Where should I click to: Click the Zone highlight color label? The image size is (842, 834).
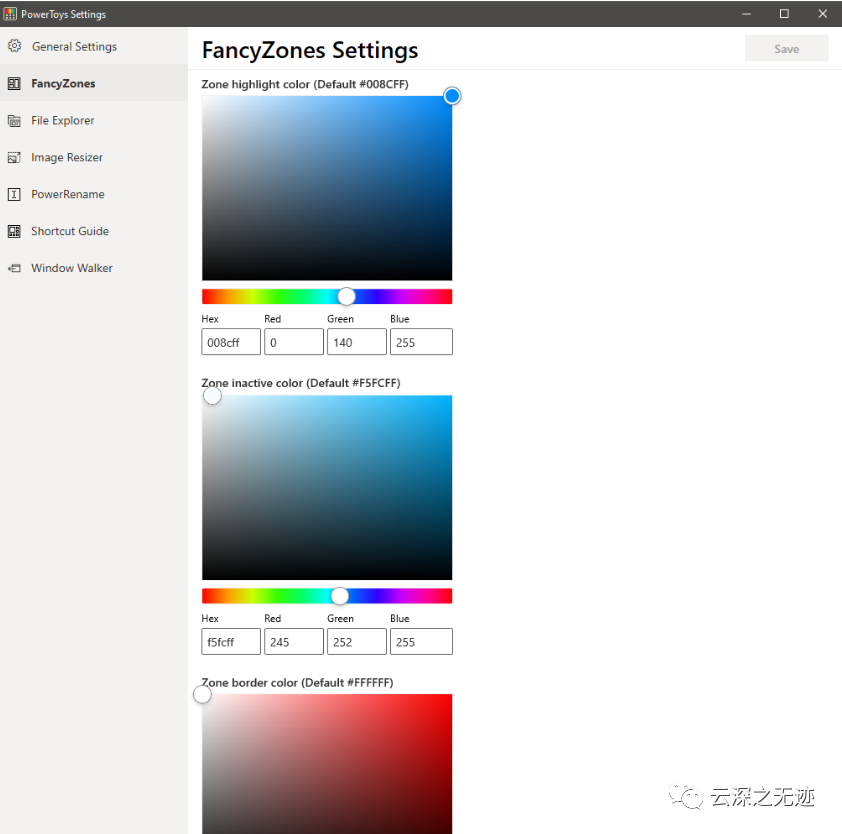[x=305, y=84]
